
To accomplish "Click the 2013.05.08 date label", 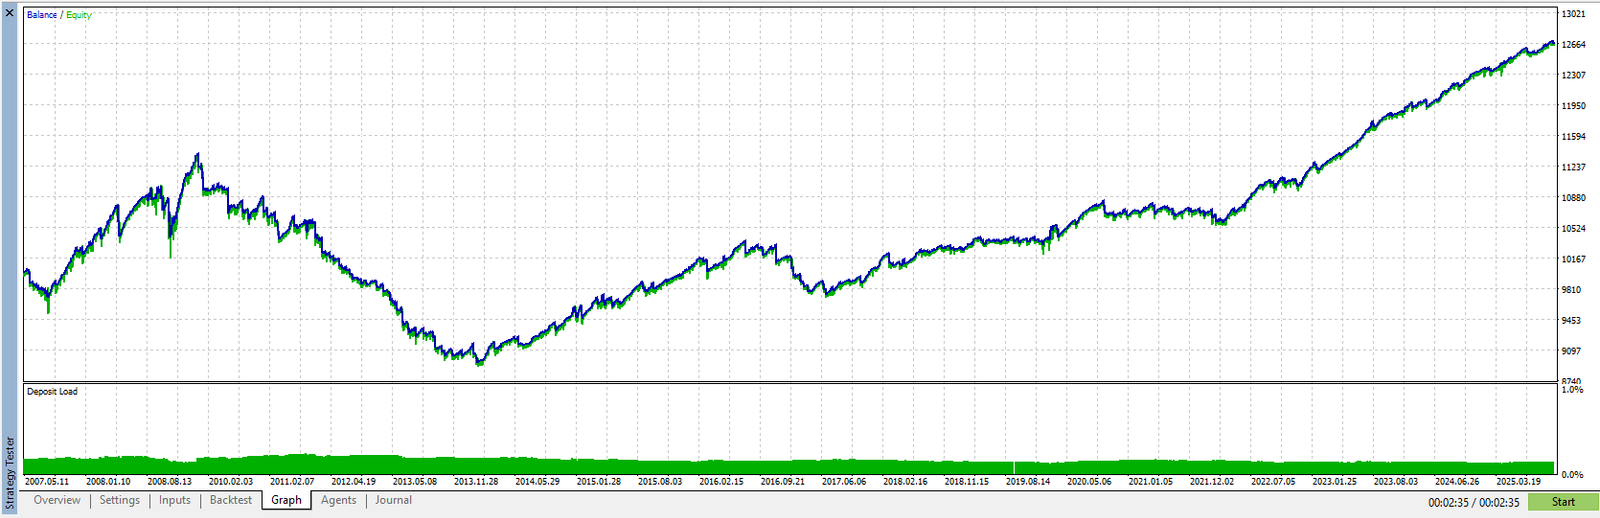I will 414,481.
